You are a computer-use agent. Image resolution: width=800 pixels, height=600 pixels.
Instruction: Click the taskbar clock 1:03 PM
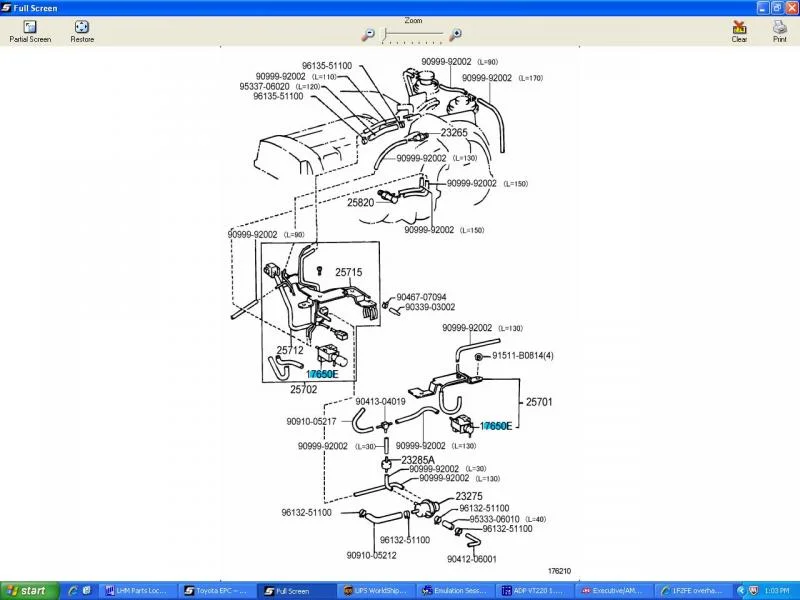777,591
